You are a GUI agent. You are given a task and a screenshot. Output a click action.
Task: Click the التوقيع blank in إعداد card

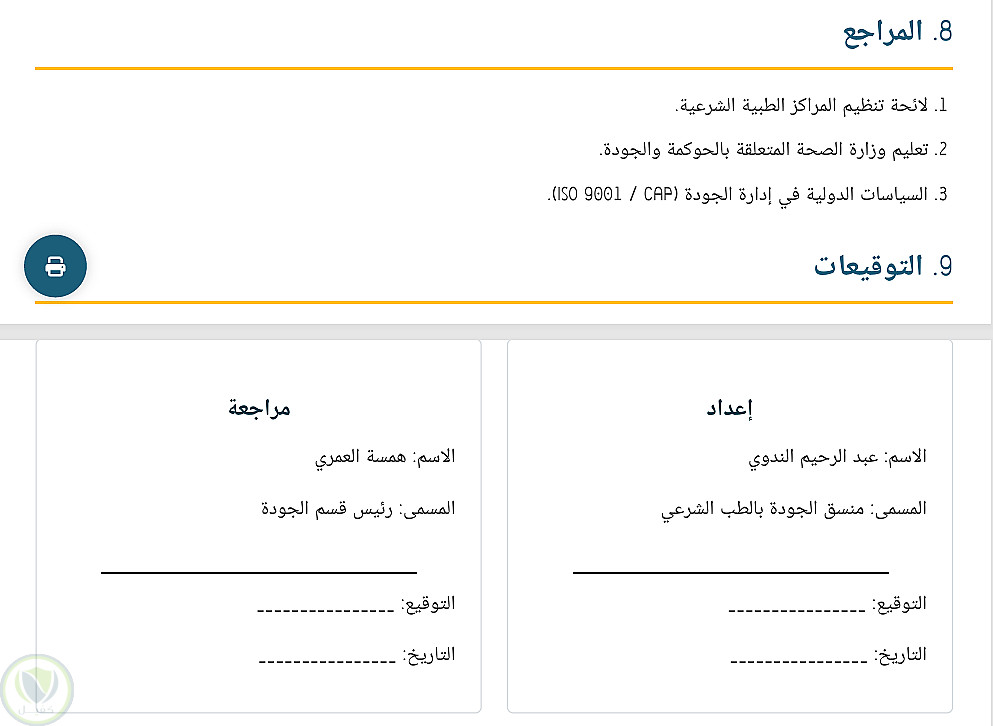(x=797, y=608)
